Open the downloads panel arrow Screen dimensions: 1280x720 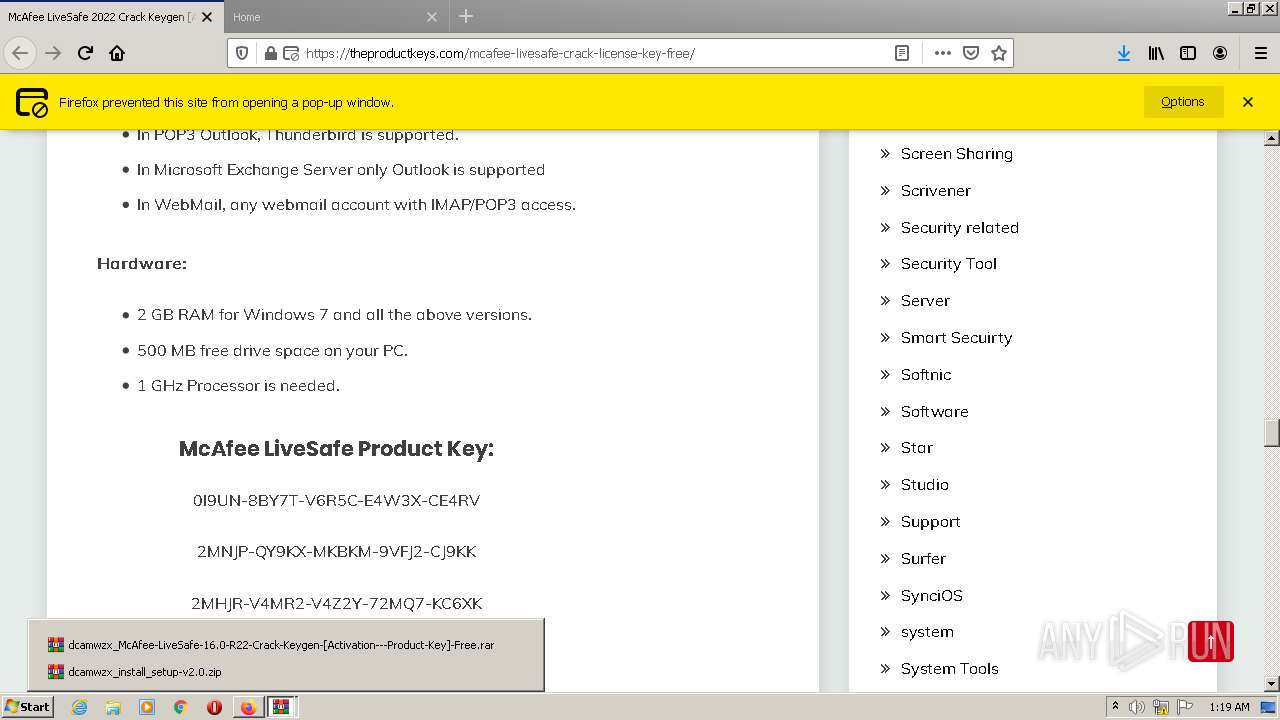1124,53
